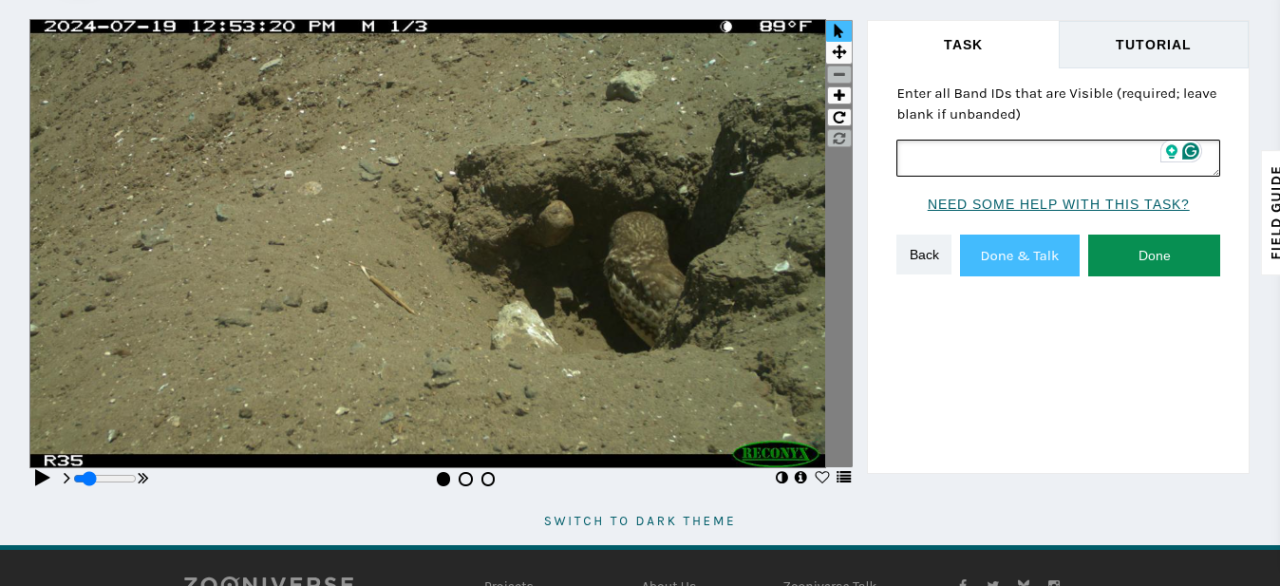The height and width of the screenshot is (586, 1280).
Task: Play the image sequence
Action: [x=42, y=478]
